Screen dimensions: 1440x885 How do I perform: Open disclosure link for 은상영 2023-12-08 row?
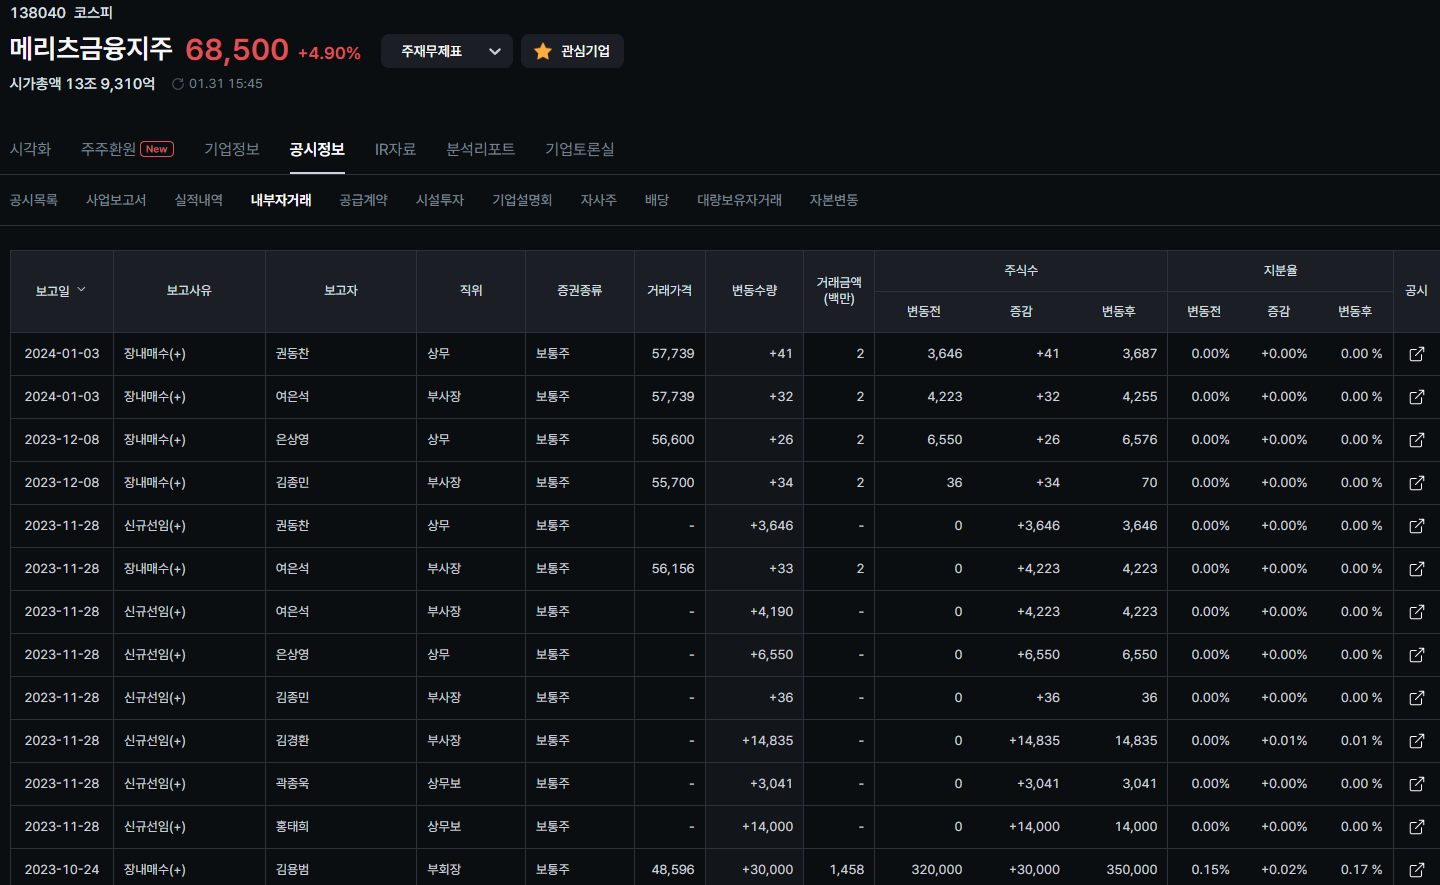tap(1416, 440)
